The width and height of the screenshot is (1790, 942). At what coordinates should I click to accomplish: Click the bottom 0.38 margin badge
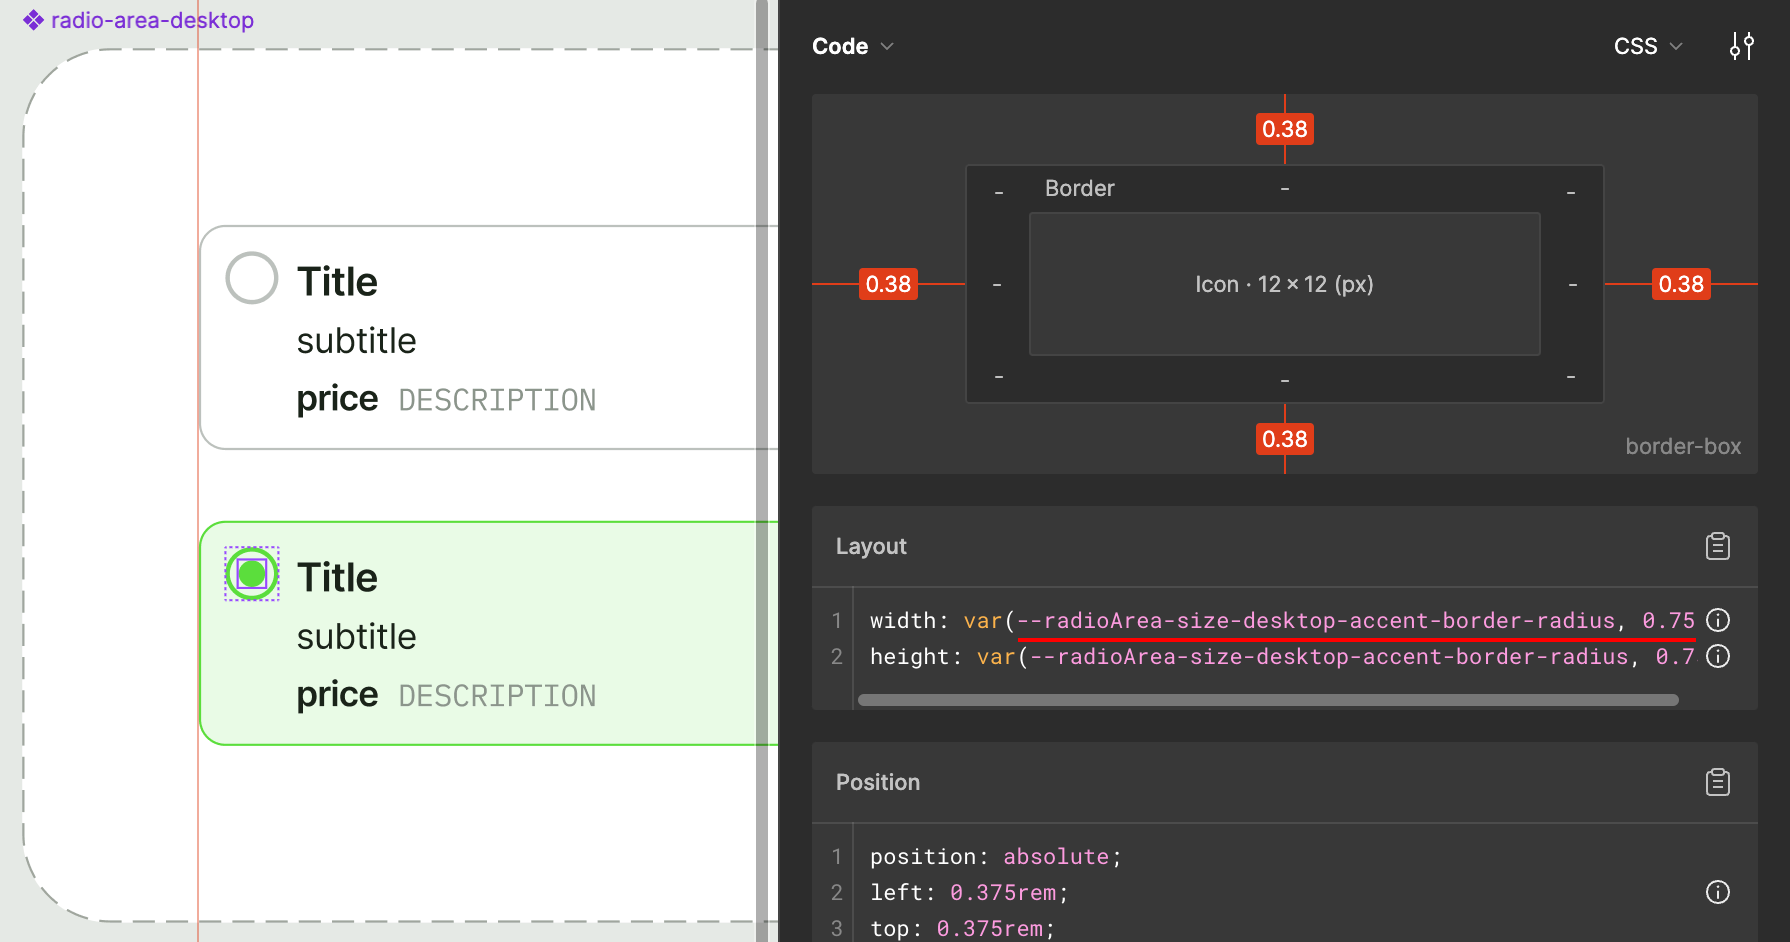tap(1285, 439)
